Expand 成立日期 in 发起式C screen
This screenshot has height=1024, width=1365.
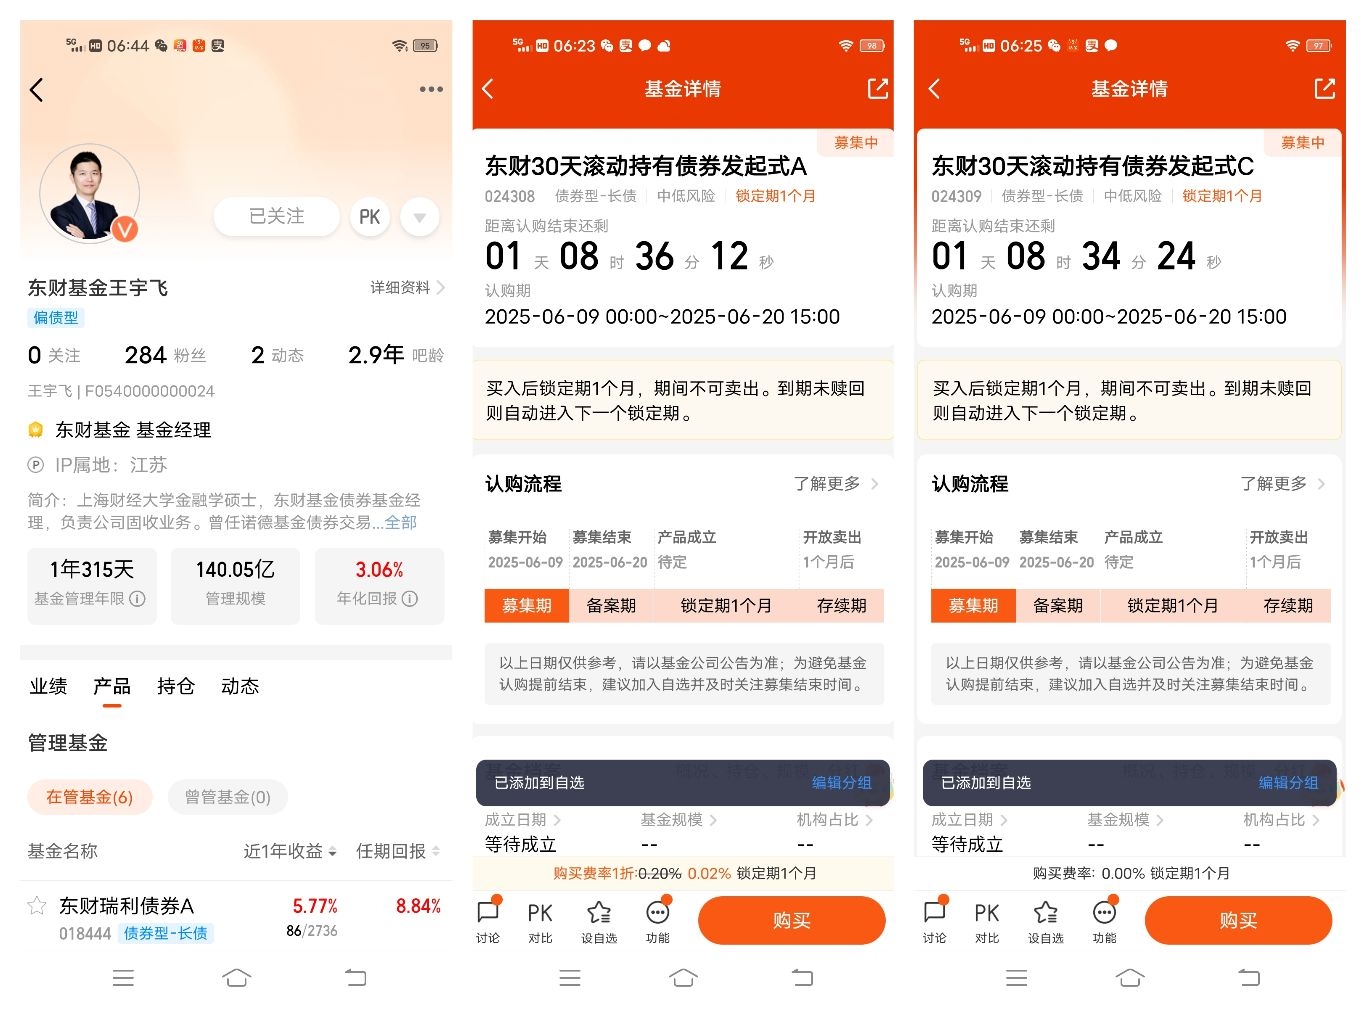point(971,820)
